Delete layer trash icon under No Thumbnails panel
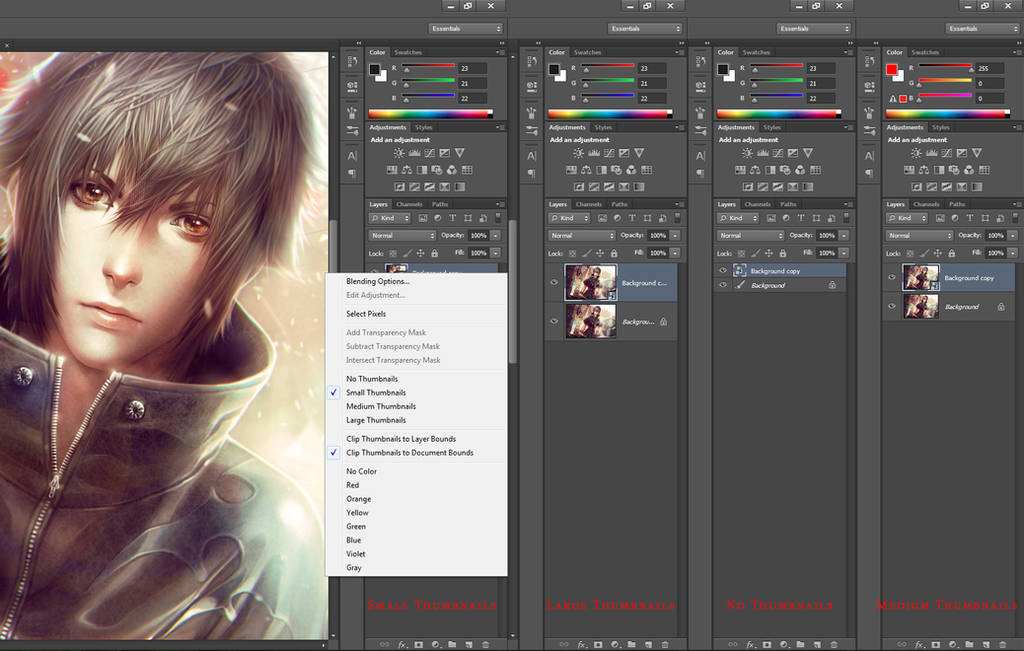The image size is (1024, 651). point(834,644)
